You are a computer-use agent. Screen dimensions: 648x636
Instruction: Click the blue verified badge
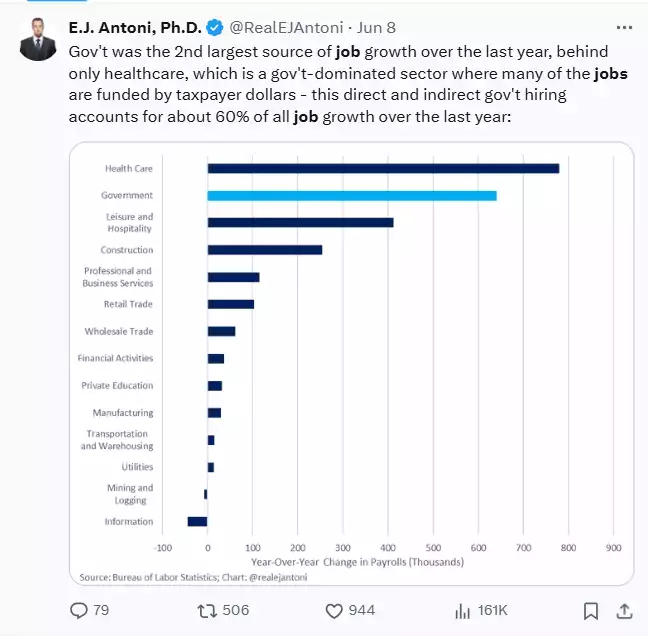pos(214,27)
